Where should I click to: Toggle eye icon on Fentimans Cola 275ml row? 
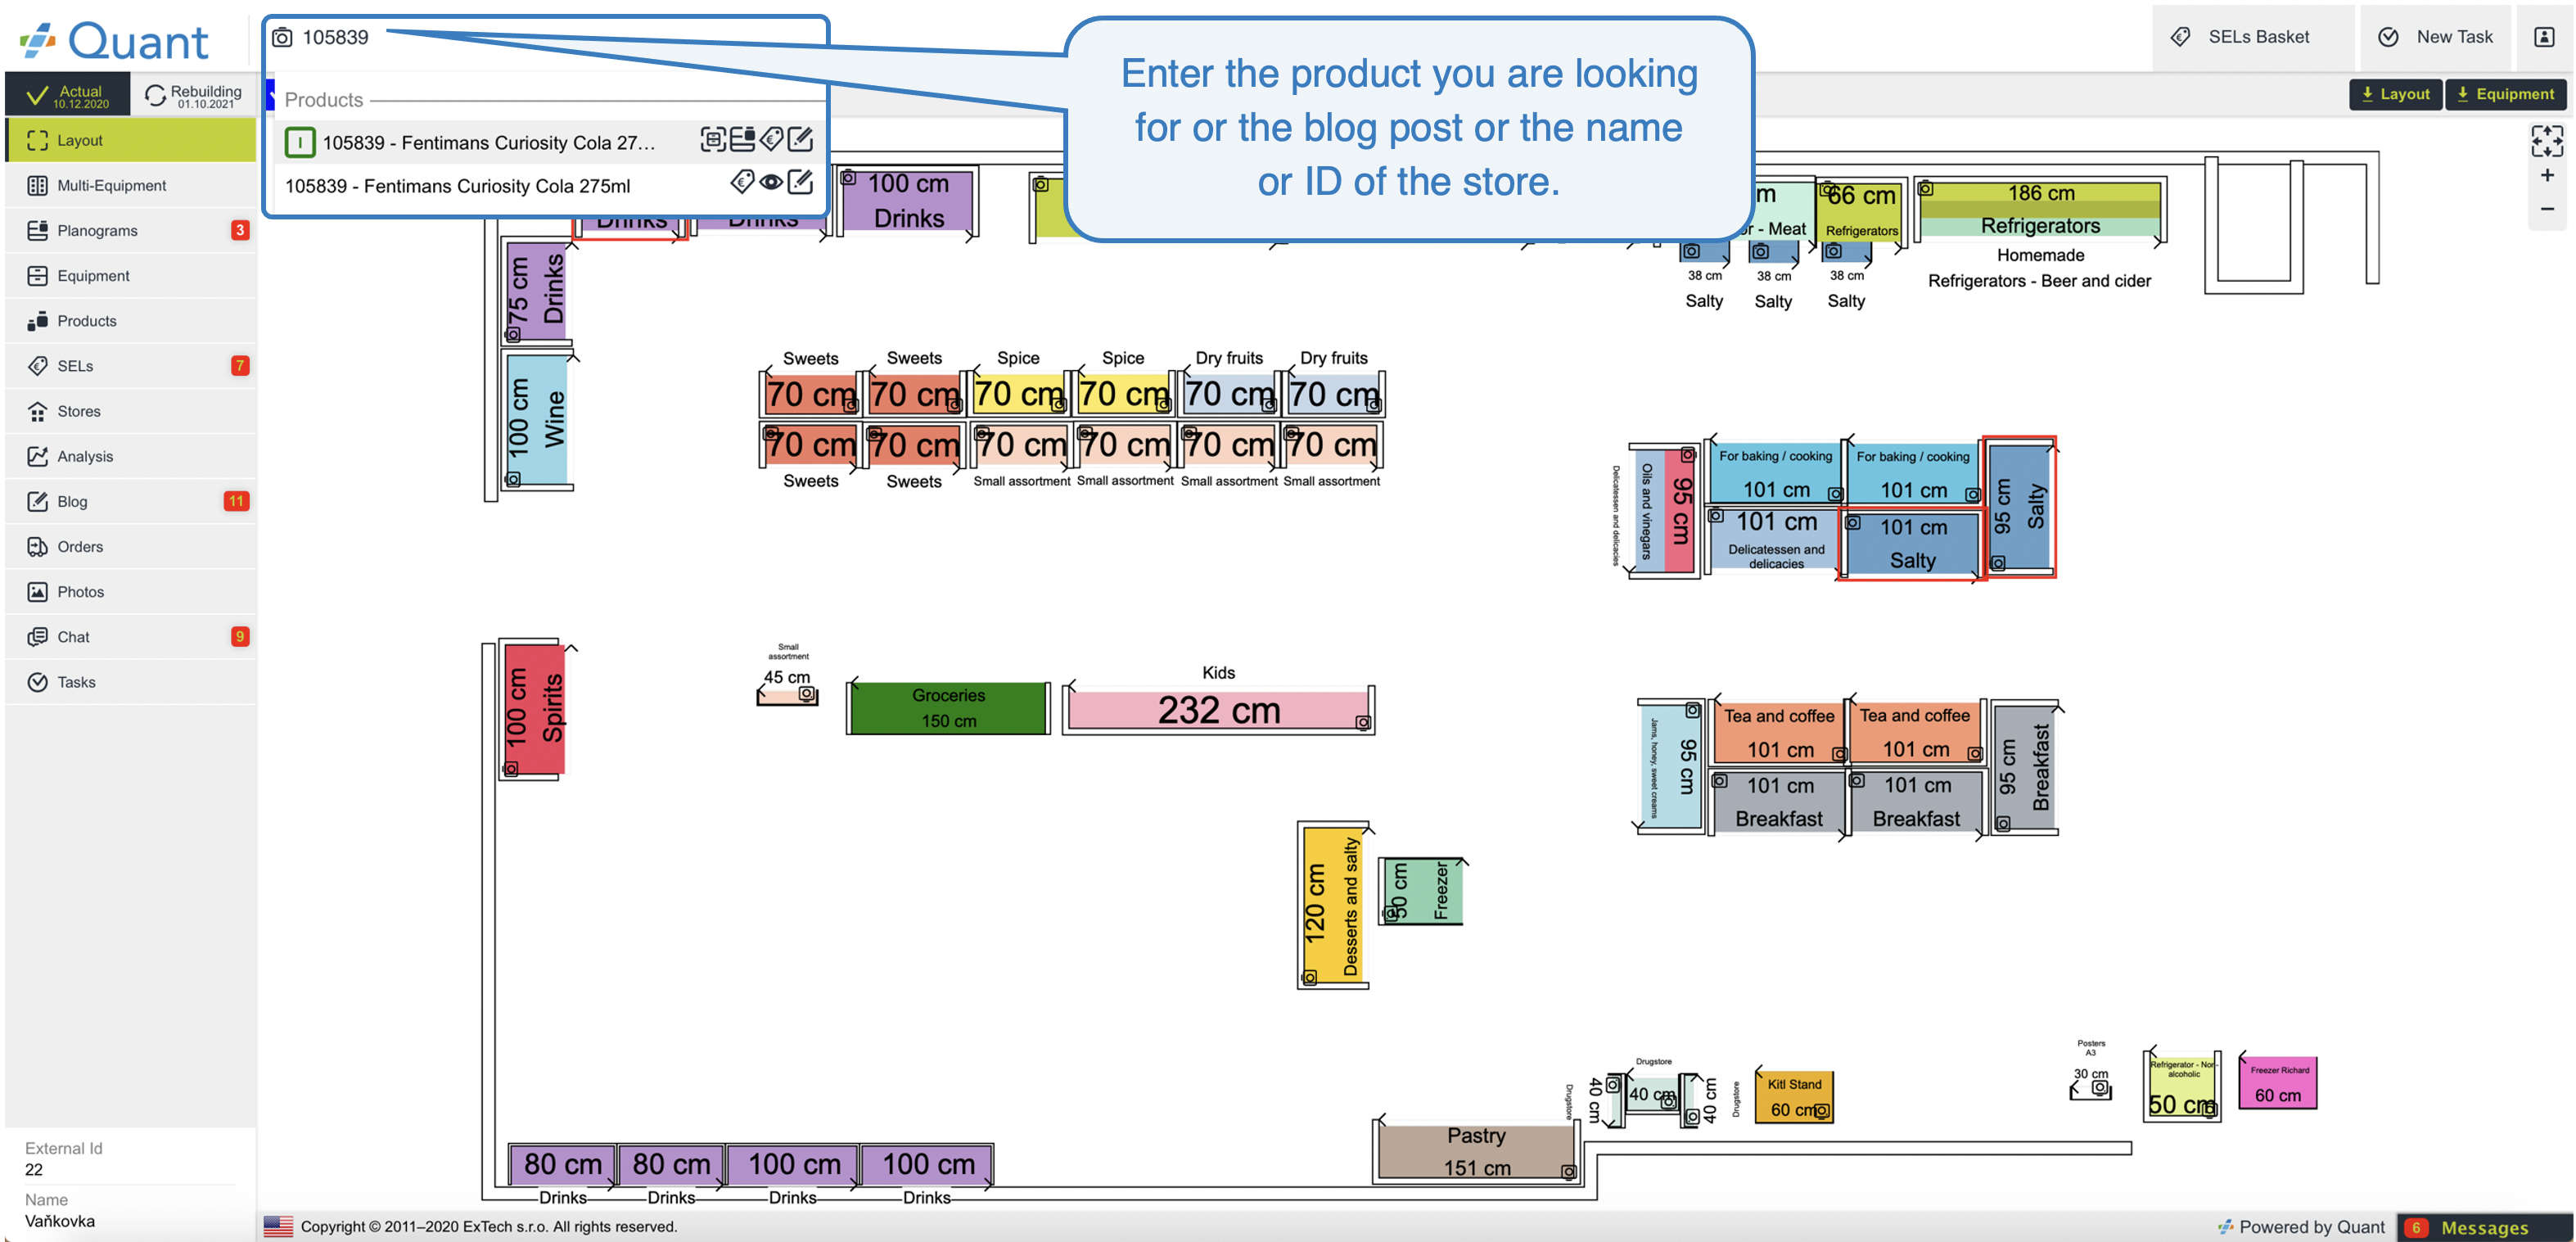[771, 182]
